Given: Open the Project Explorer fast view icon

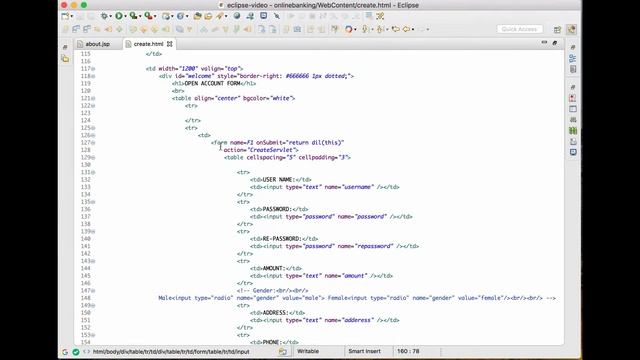Looking at the screenshot, I should [65, 59].
